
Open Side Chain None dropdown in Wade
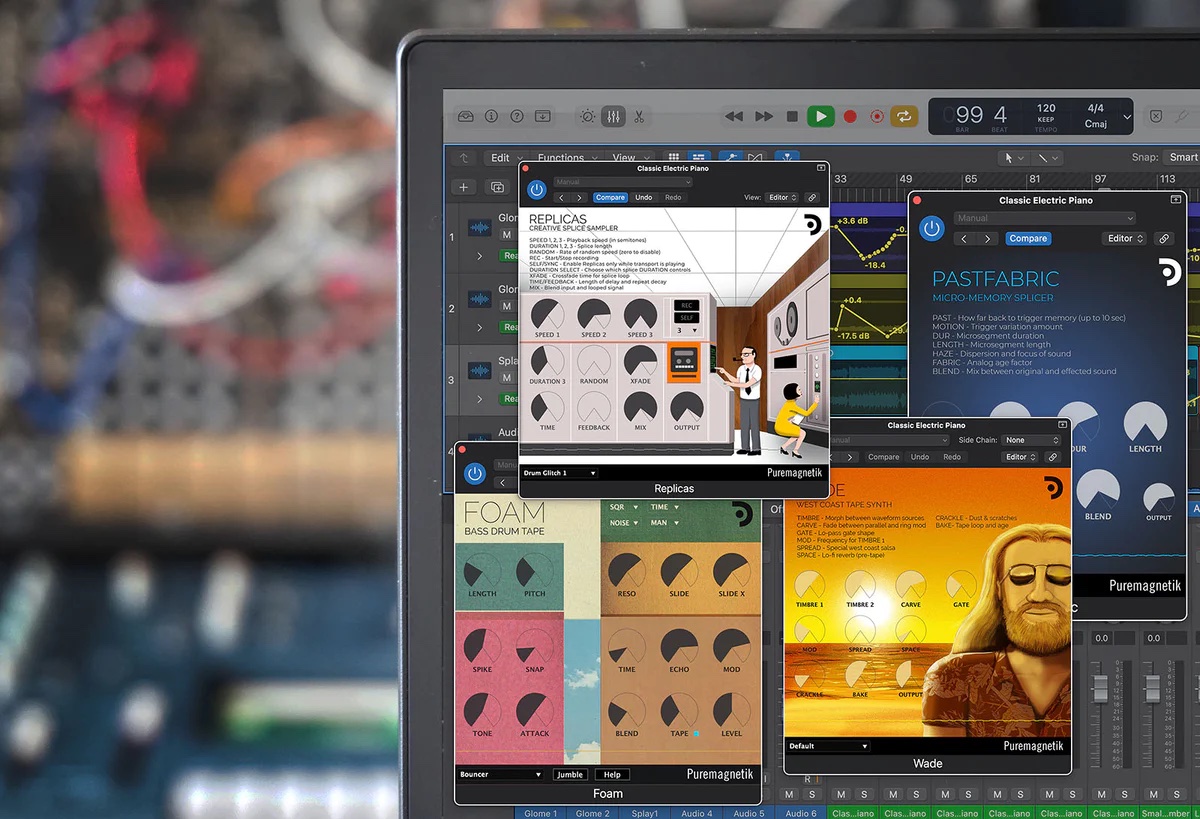pos(1033,440)
